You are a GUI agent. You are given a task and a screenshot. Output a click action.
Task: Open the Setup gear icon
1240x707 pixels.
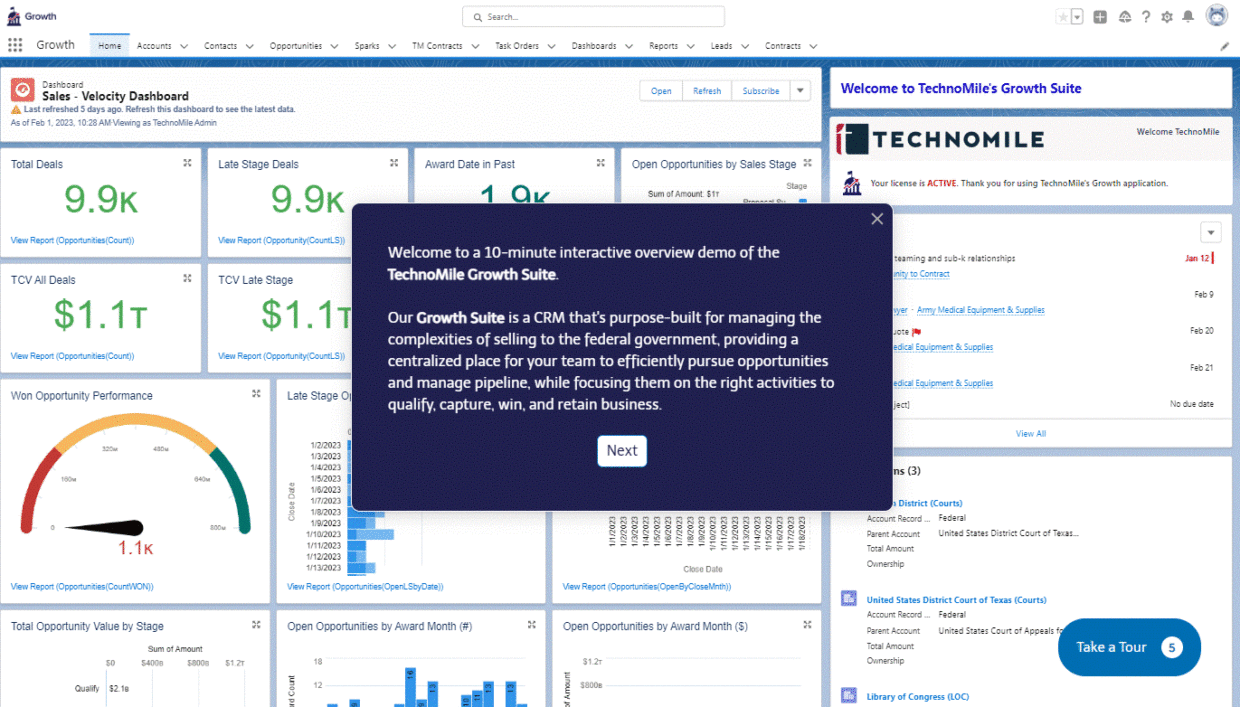click(x=1167, y=16)
